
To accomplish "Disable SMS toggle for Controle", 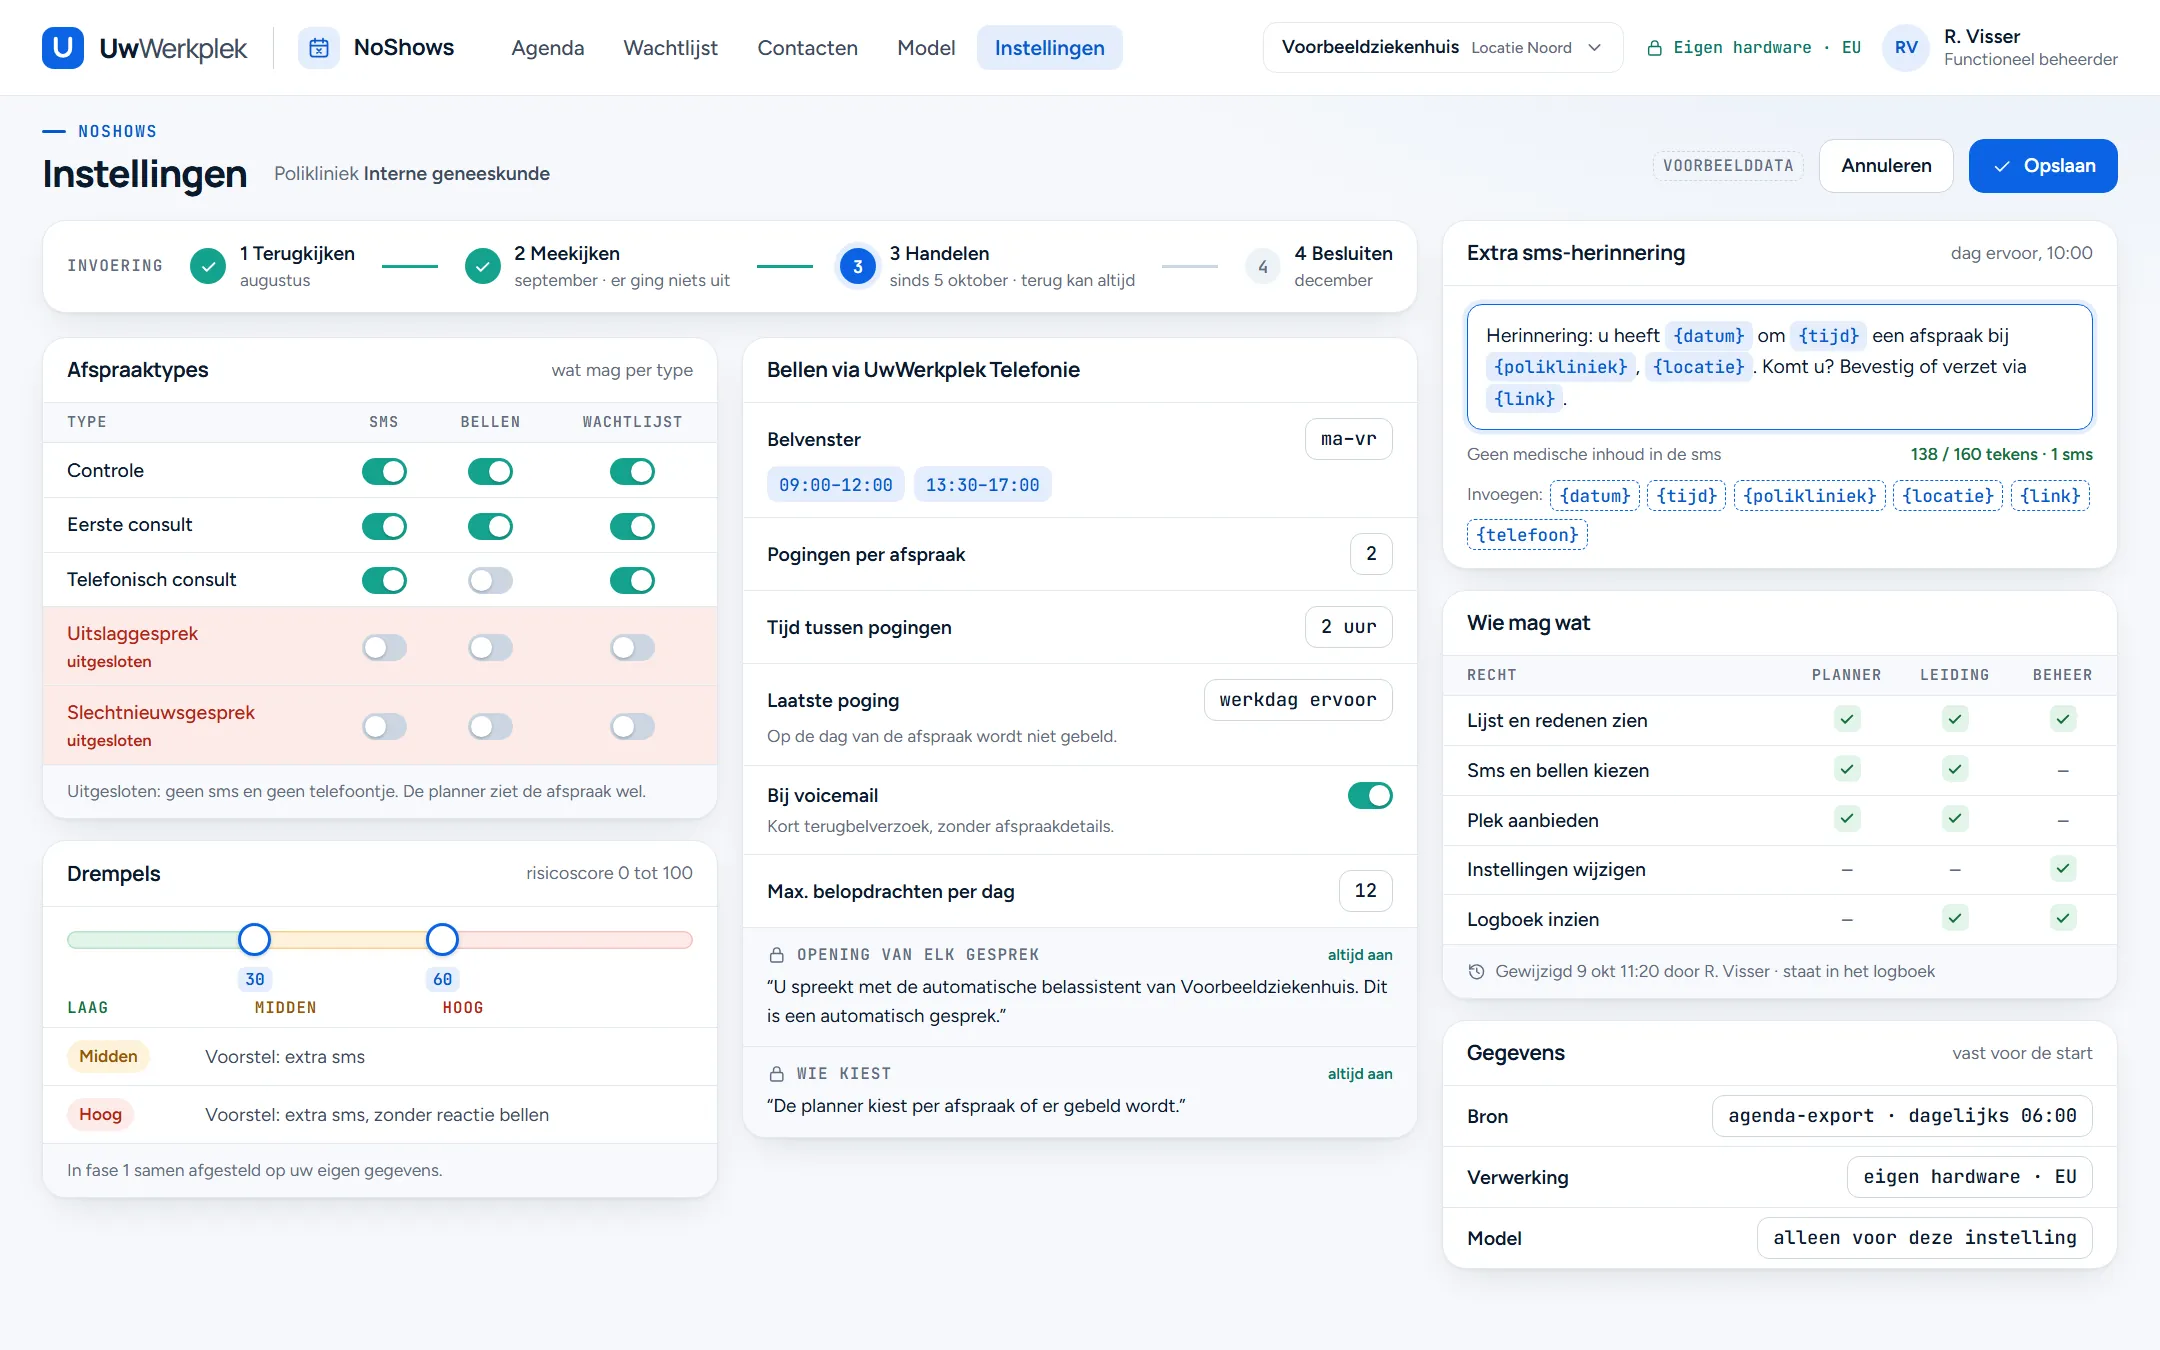I will (x=384, y=471).
